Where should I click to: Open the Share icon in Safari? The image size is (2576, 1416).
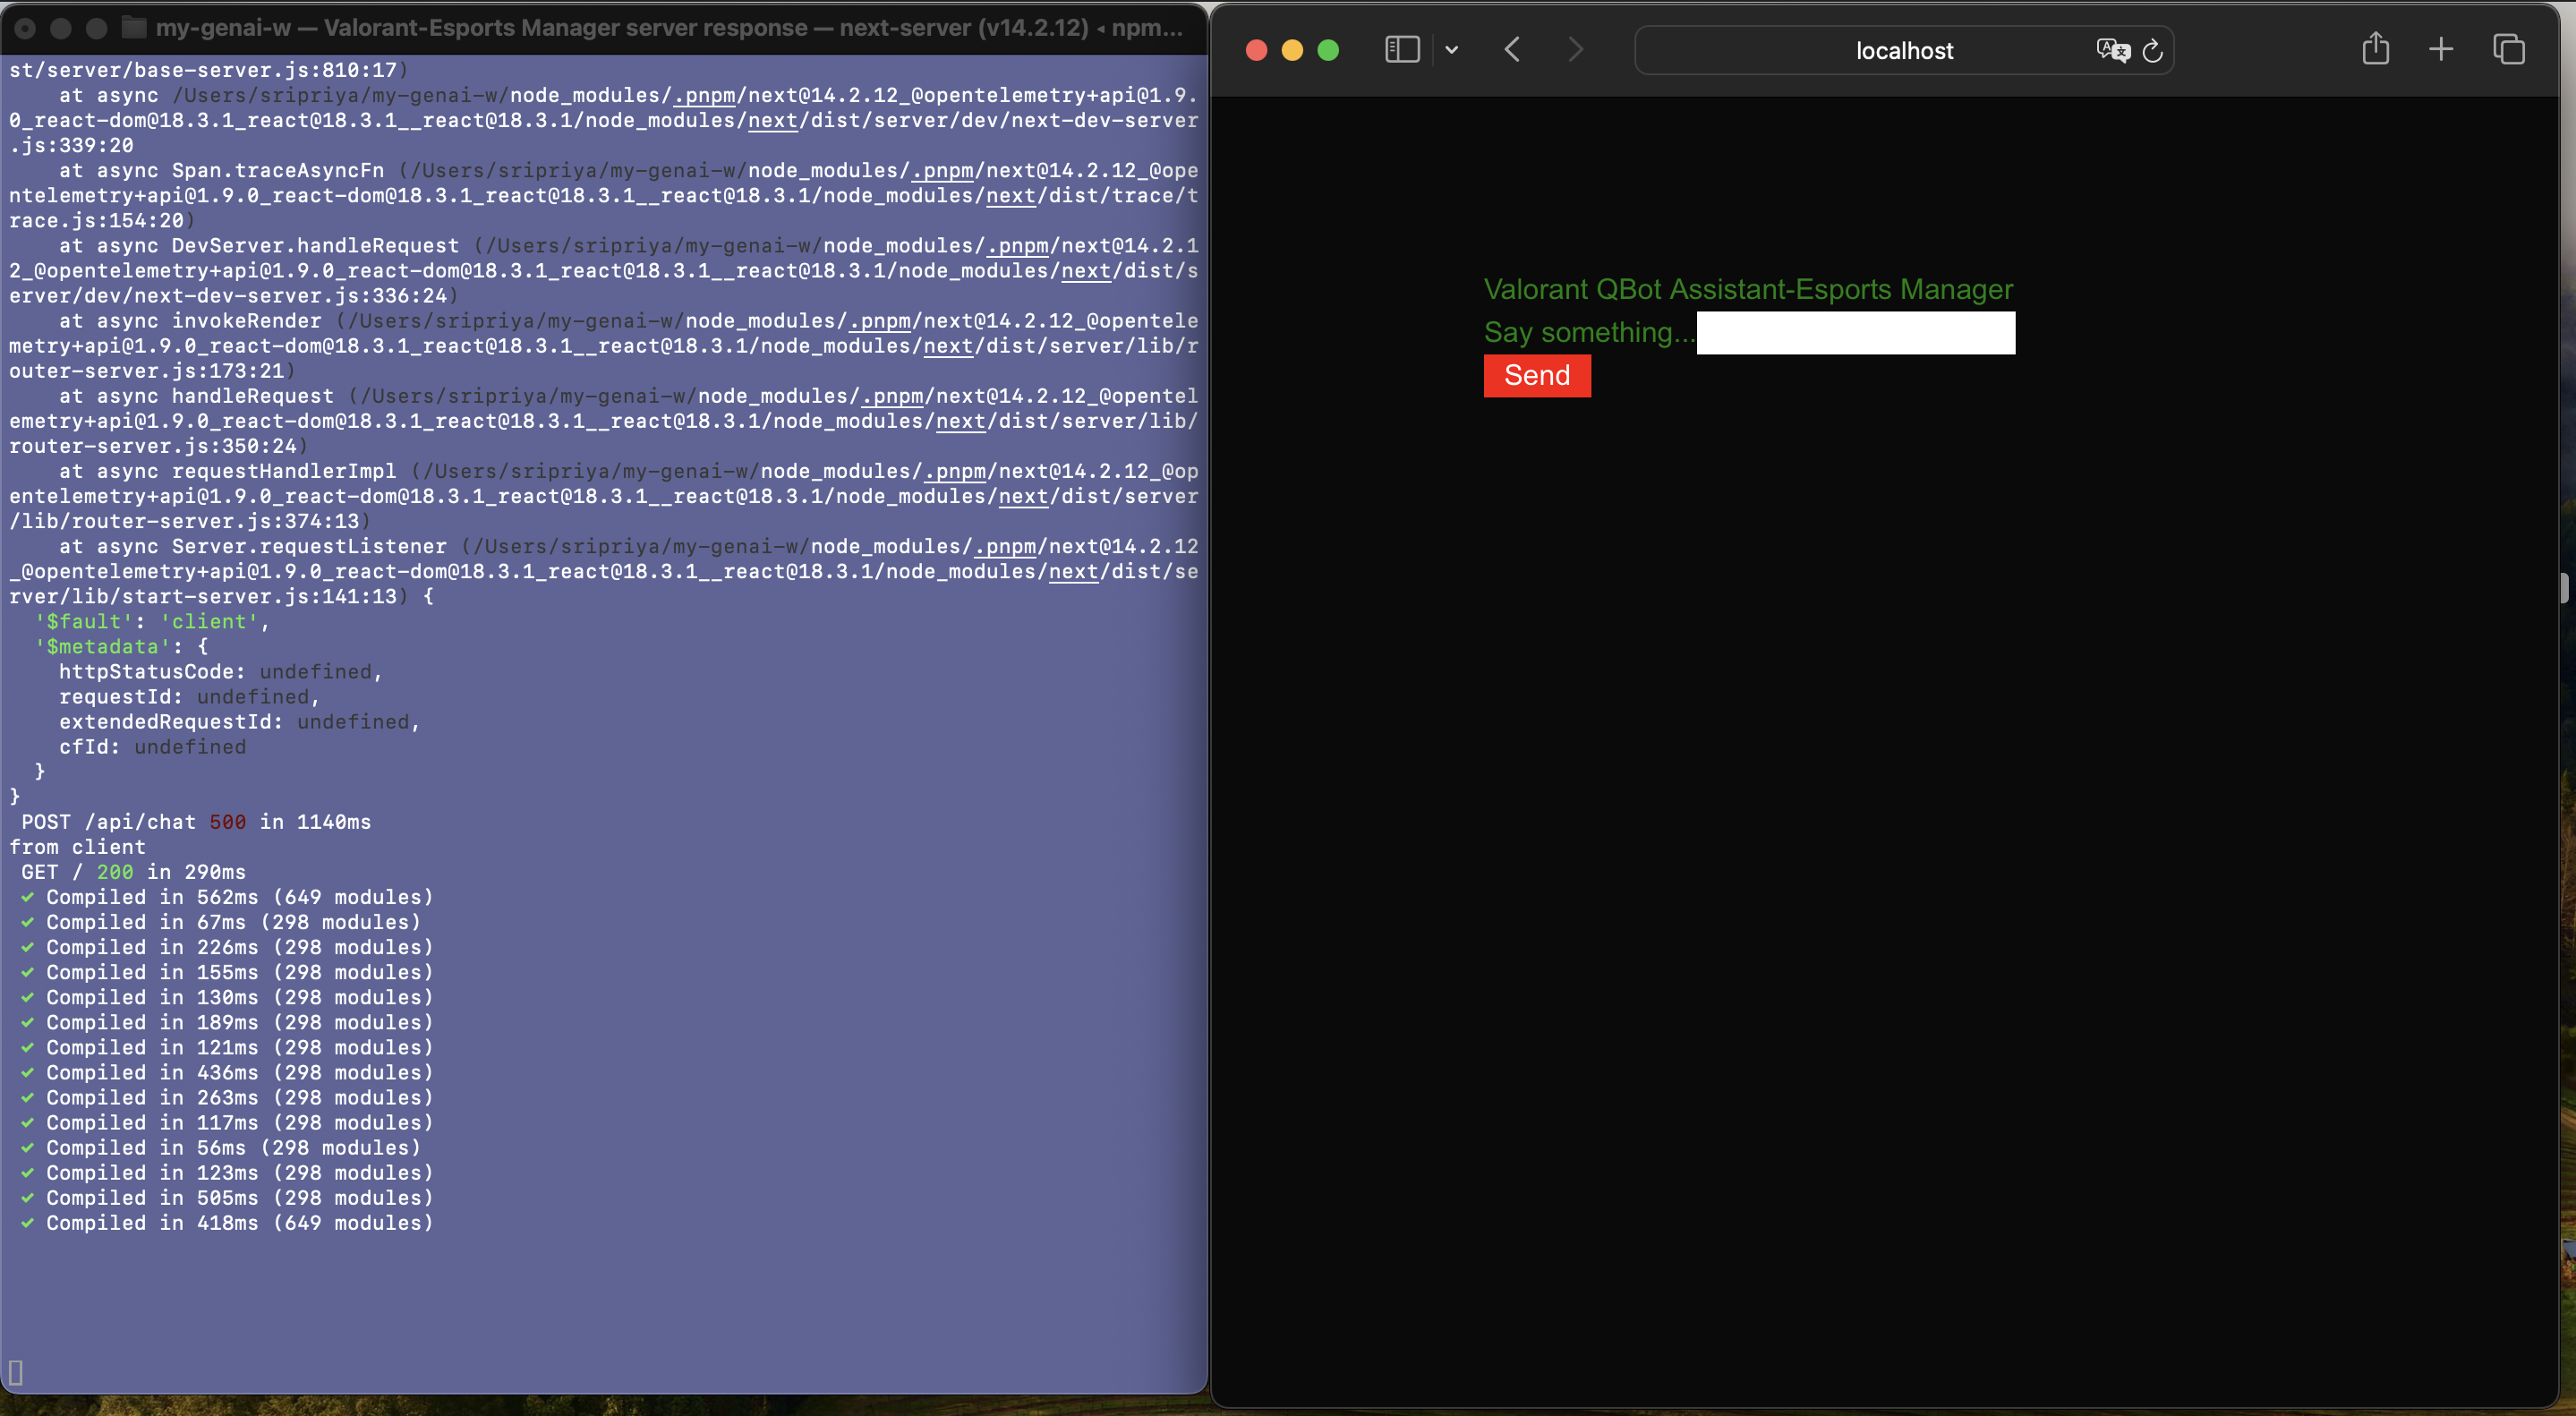coord(2375,49)
